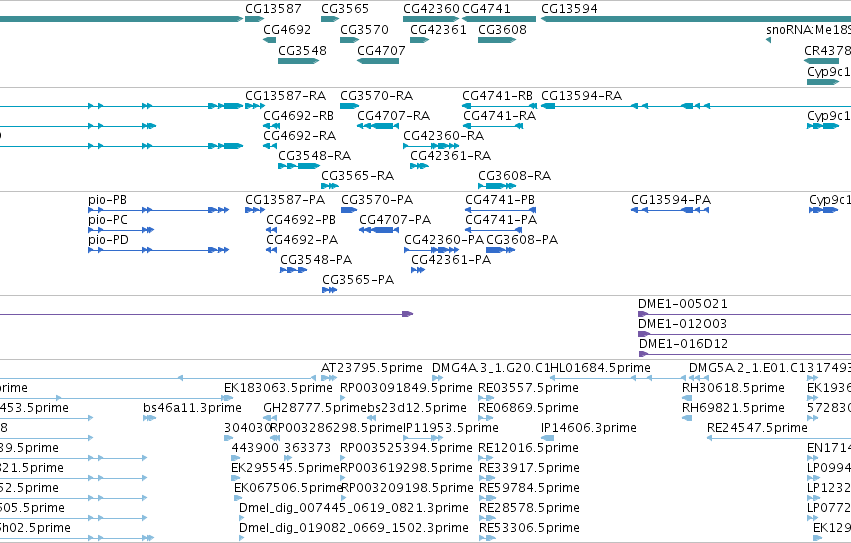The width and height of the screenshot is (851, 543).
Task: Click the CG4741-PB protein label
Action: pyautogui.click(x=500, y=200)
